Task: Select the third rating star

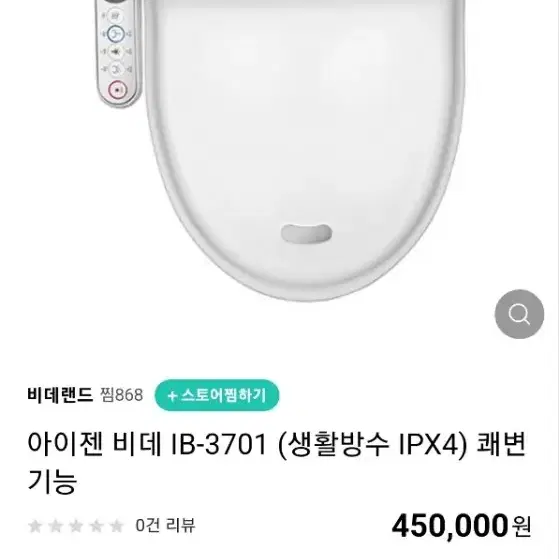Action: point(76,526)
